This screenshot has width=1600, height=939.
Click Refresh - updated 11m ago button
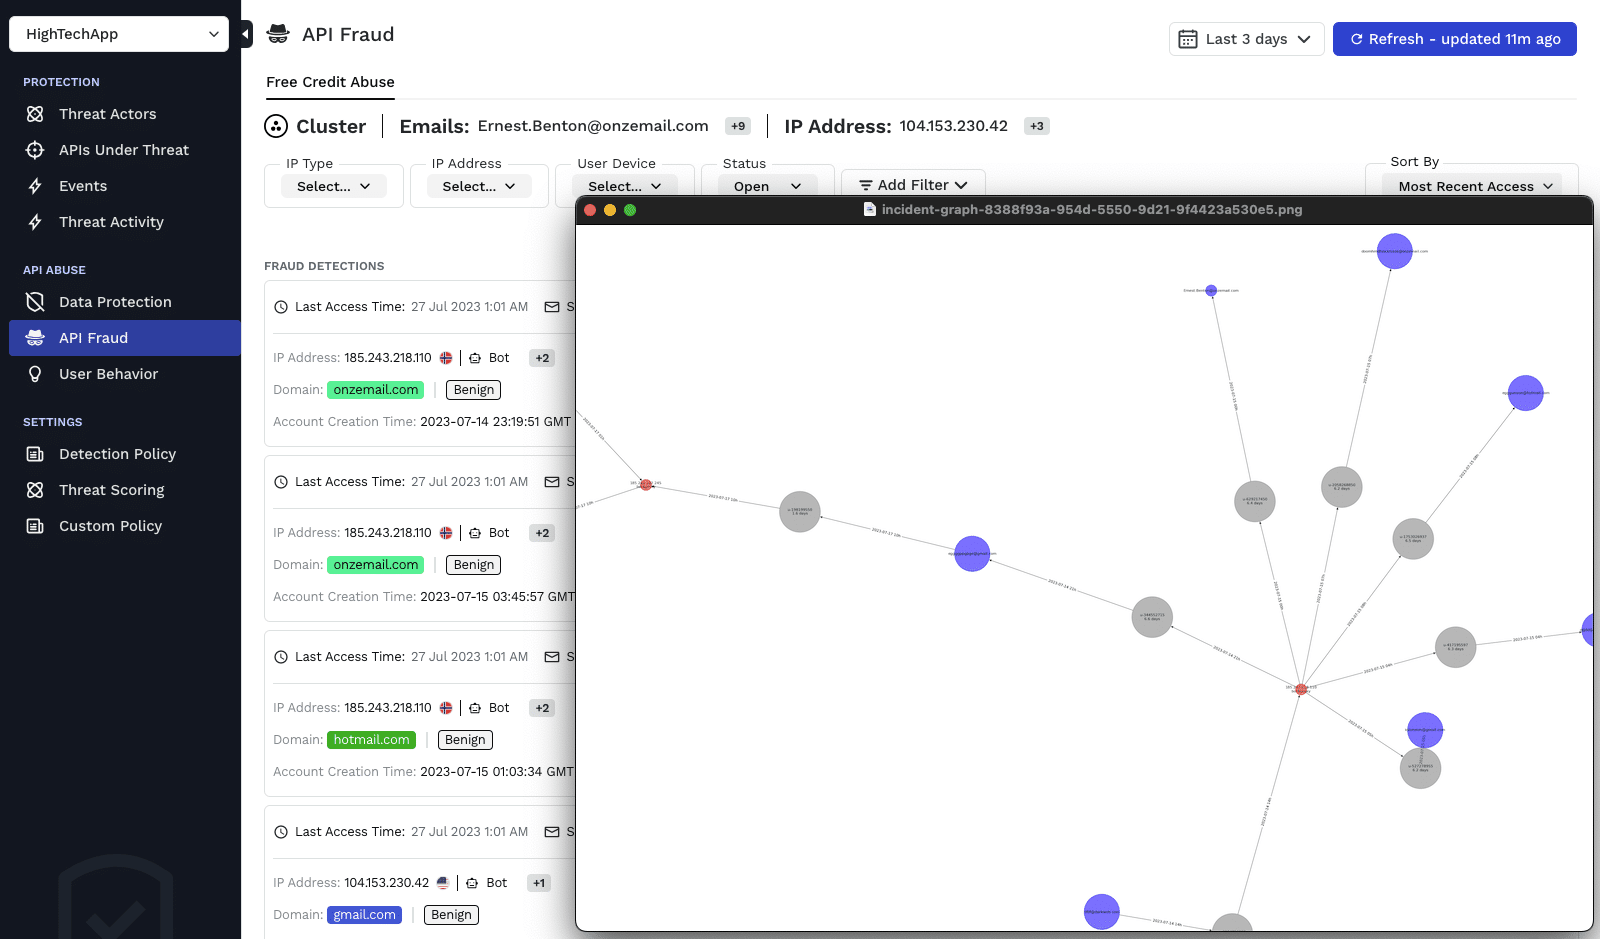pos(1454,39)
